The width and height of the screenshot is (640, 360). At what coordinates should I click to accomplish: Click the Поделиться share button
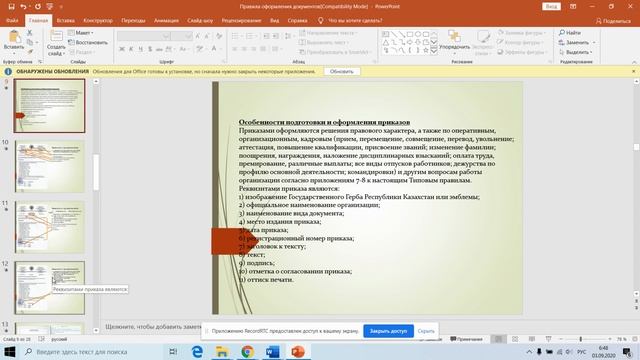coord(613,21)
